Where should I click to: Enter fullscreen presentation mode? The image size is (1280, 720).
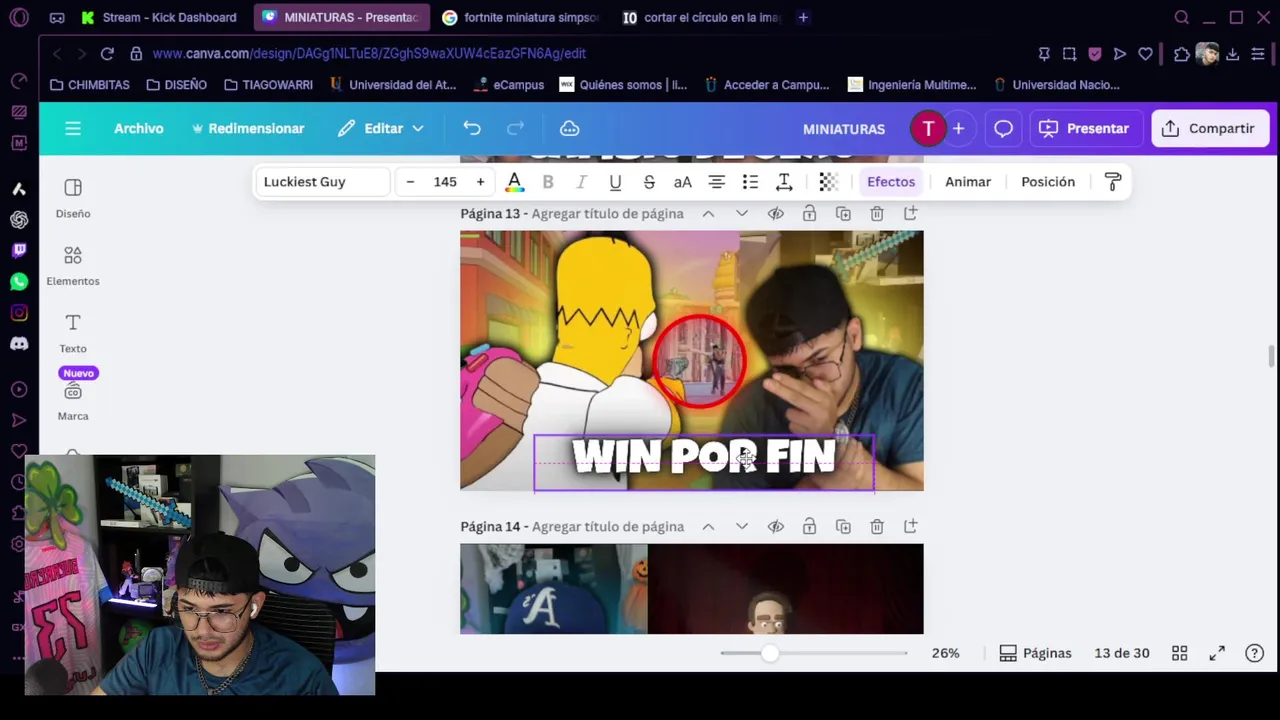1217,653
